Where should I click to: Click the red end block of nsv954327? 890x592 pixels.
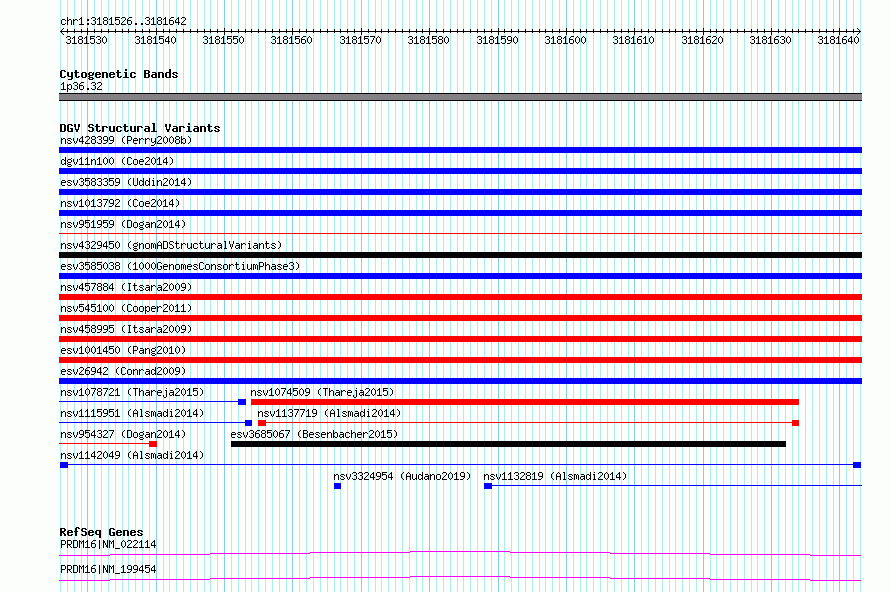point(153,444)
